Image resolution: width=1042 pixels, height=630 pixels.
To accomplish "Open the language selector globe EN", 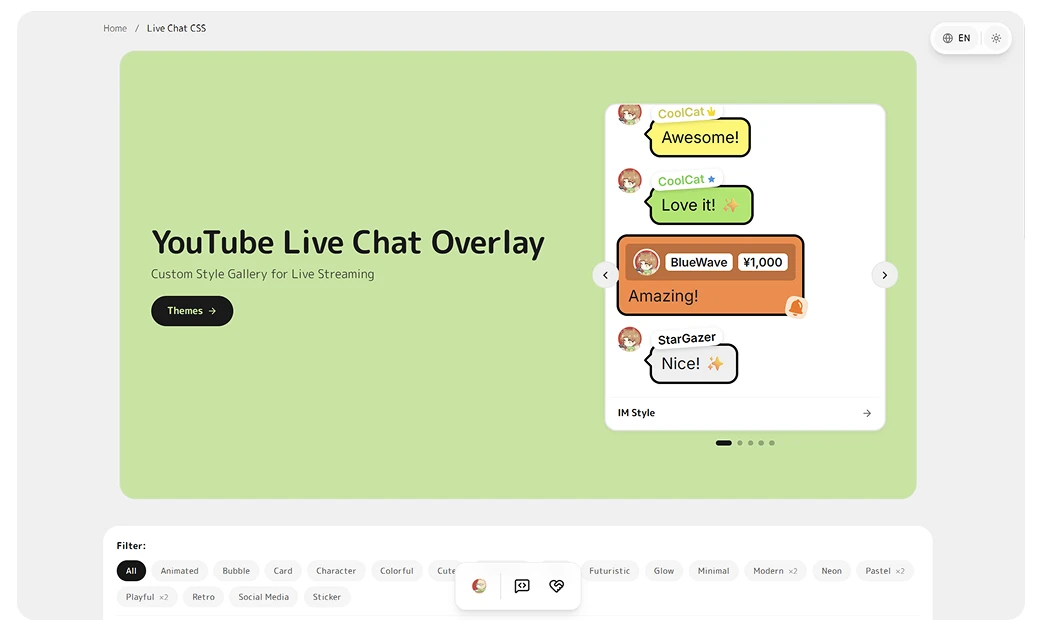I will tap(956, 38).
